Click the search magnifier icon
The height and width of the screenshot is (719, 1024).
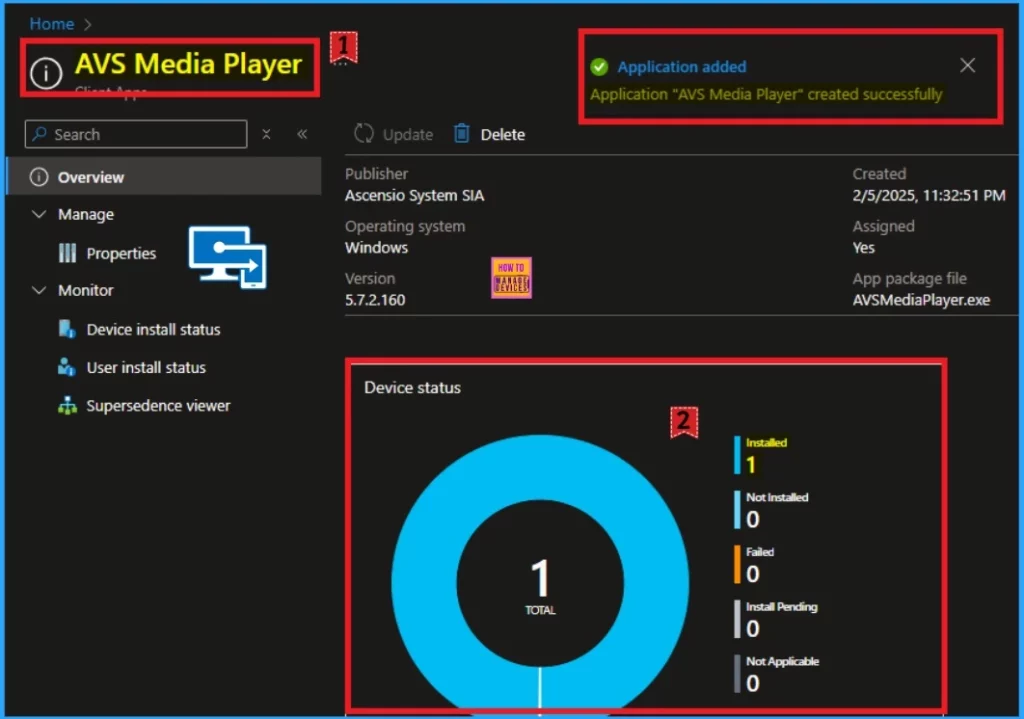point(40,134)
